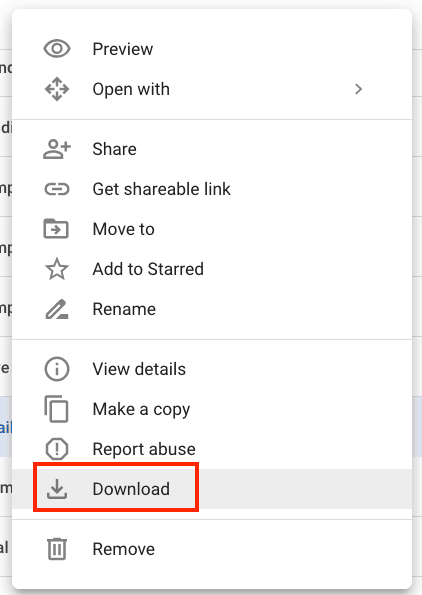Click the chain link icon
This screenshot has height=595, width=422.
coord(57,189)
